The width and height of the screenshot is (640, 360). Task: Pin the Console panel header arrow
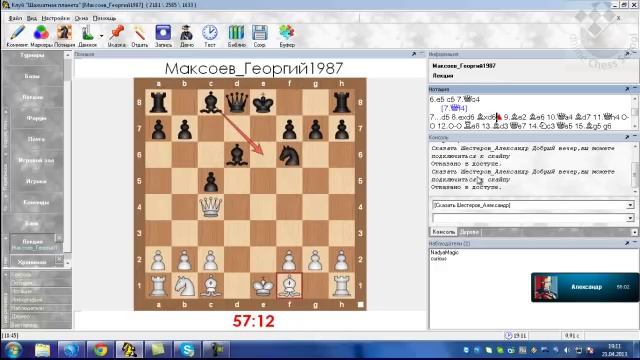[627, 137]
